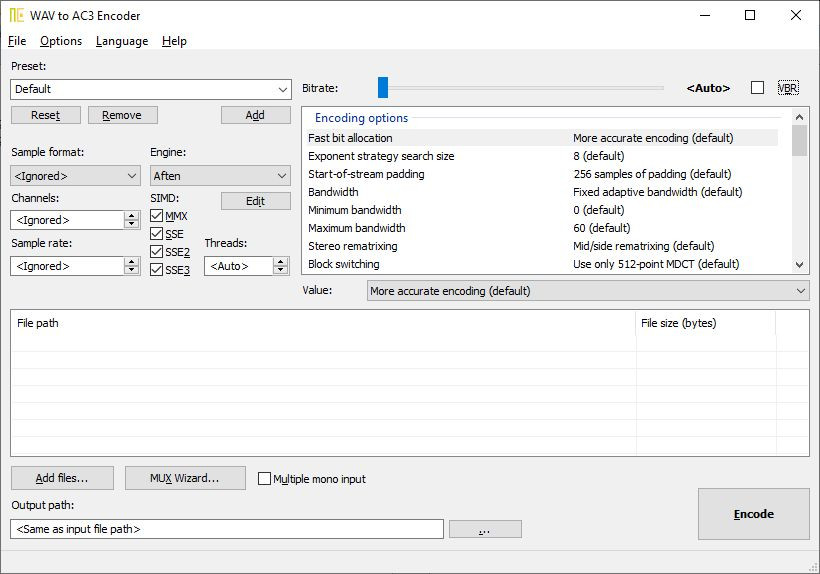This screenshot has height=574, width=820.
Task: Select the Start-of-stream padding row
Action: click(542, 174)
